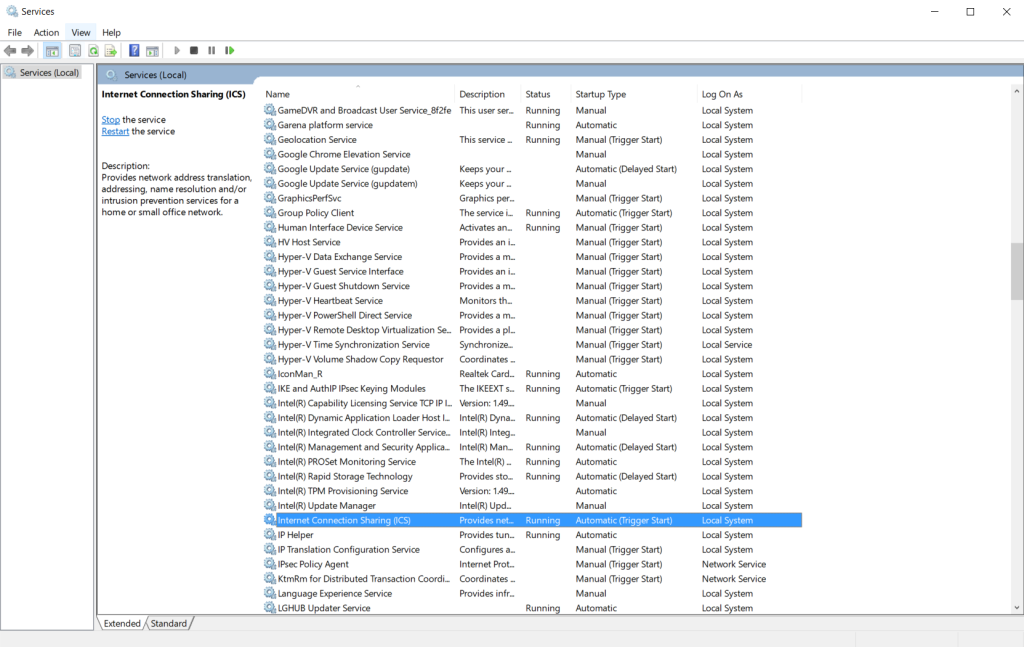Click the Stop the service link

click(110, 120)
